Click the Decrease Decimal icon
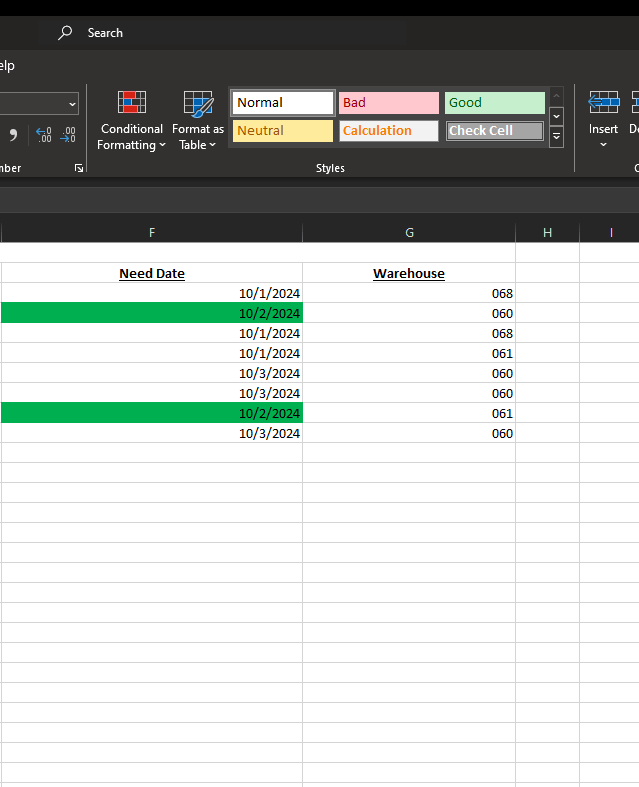The width and height of the screenshot is (639, 787). (x=68, y=135)
